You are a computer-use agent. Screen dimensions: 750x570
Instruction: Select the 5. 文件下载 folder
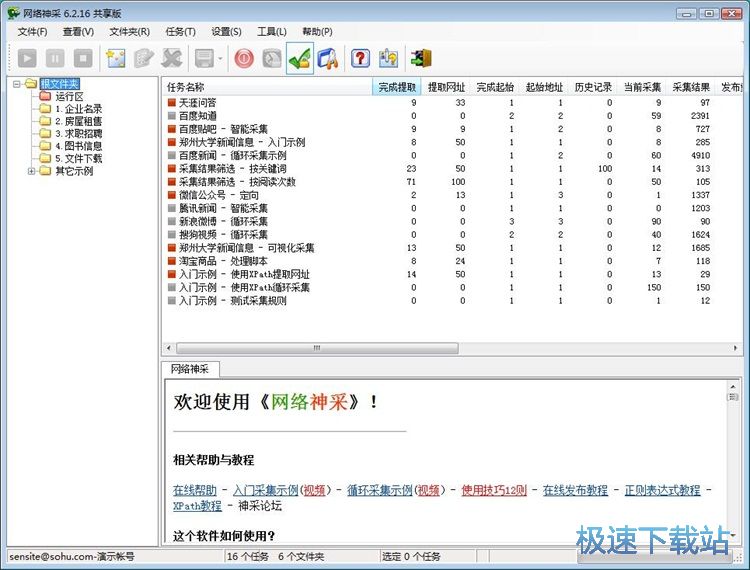(78, 158)
